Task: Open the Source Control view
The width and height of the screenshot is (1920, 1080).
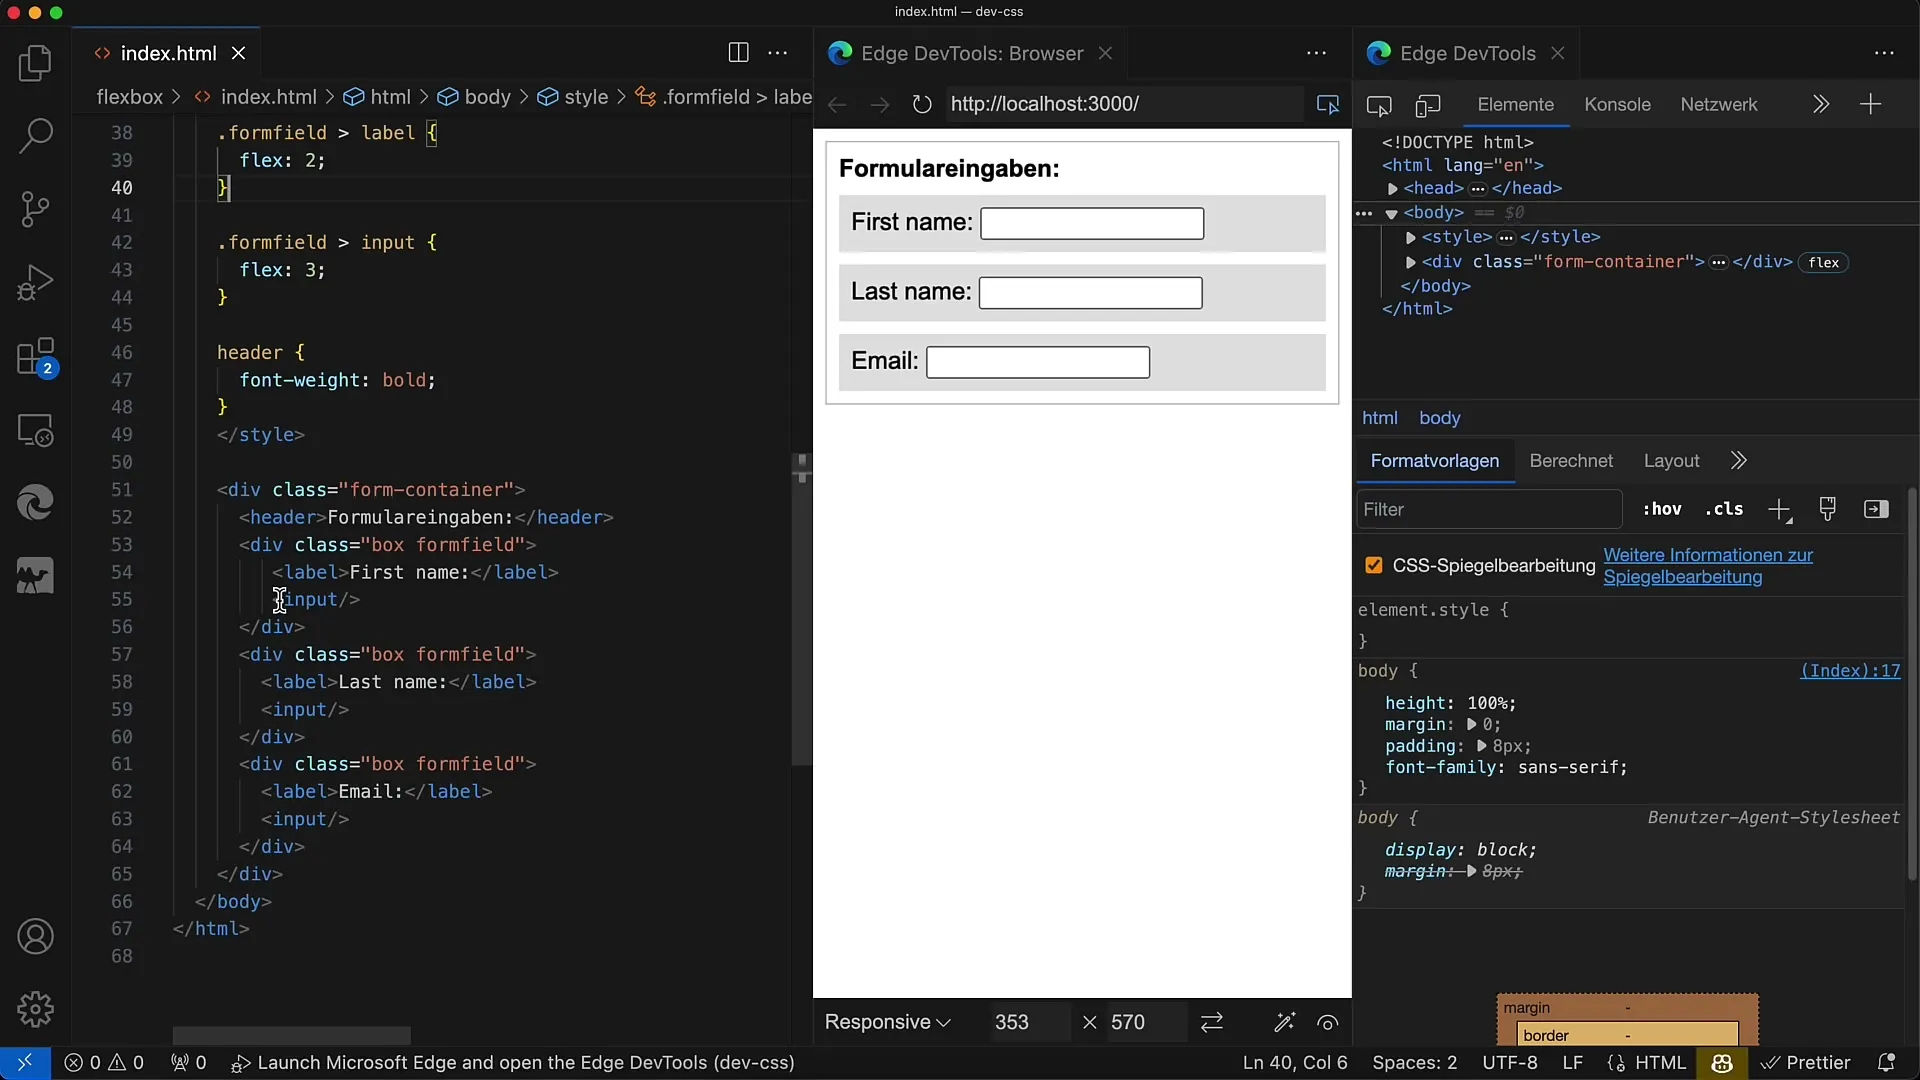Action: coord(35,209)
